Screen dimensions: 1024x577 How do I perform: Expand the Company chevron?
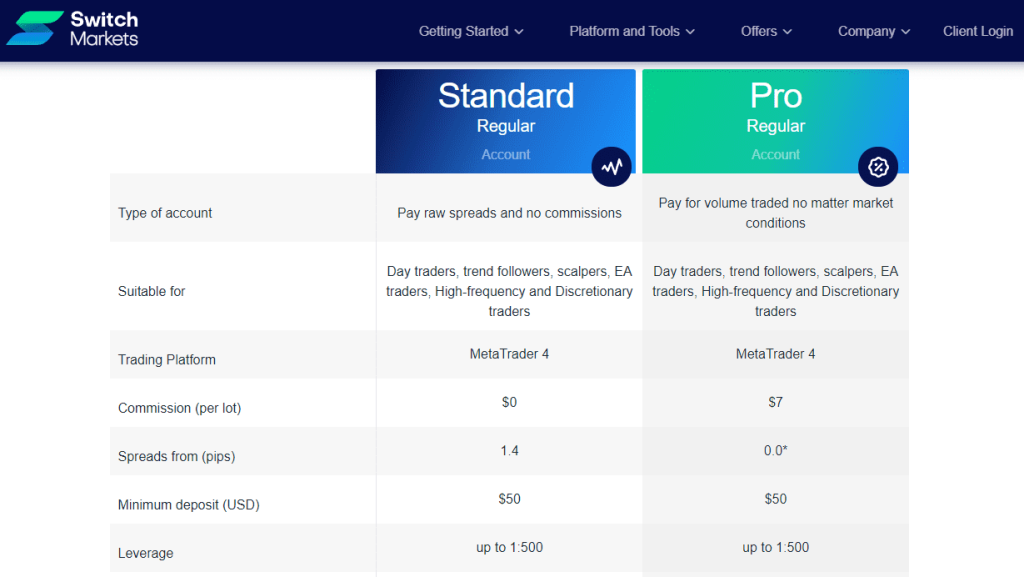[905, 31]
